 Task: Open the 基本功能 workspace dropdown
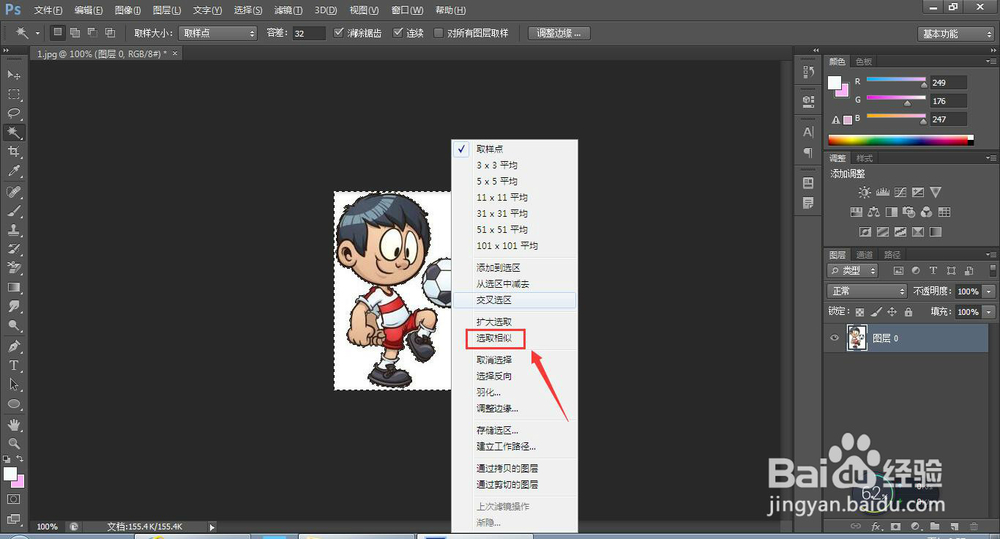pyautogui.click(x=956, y=34)
